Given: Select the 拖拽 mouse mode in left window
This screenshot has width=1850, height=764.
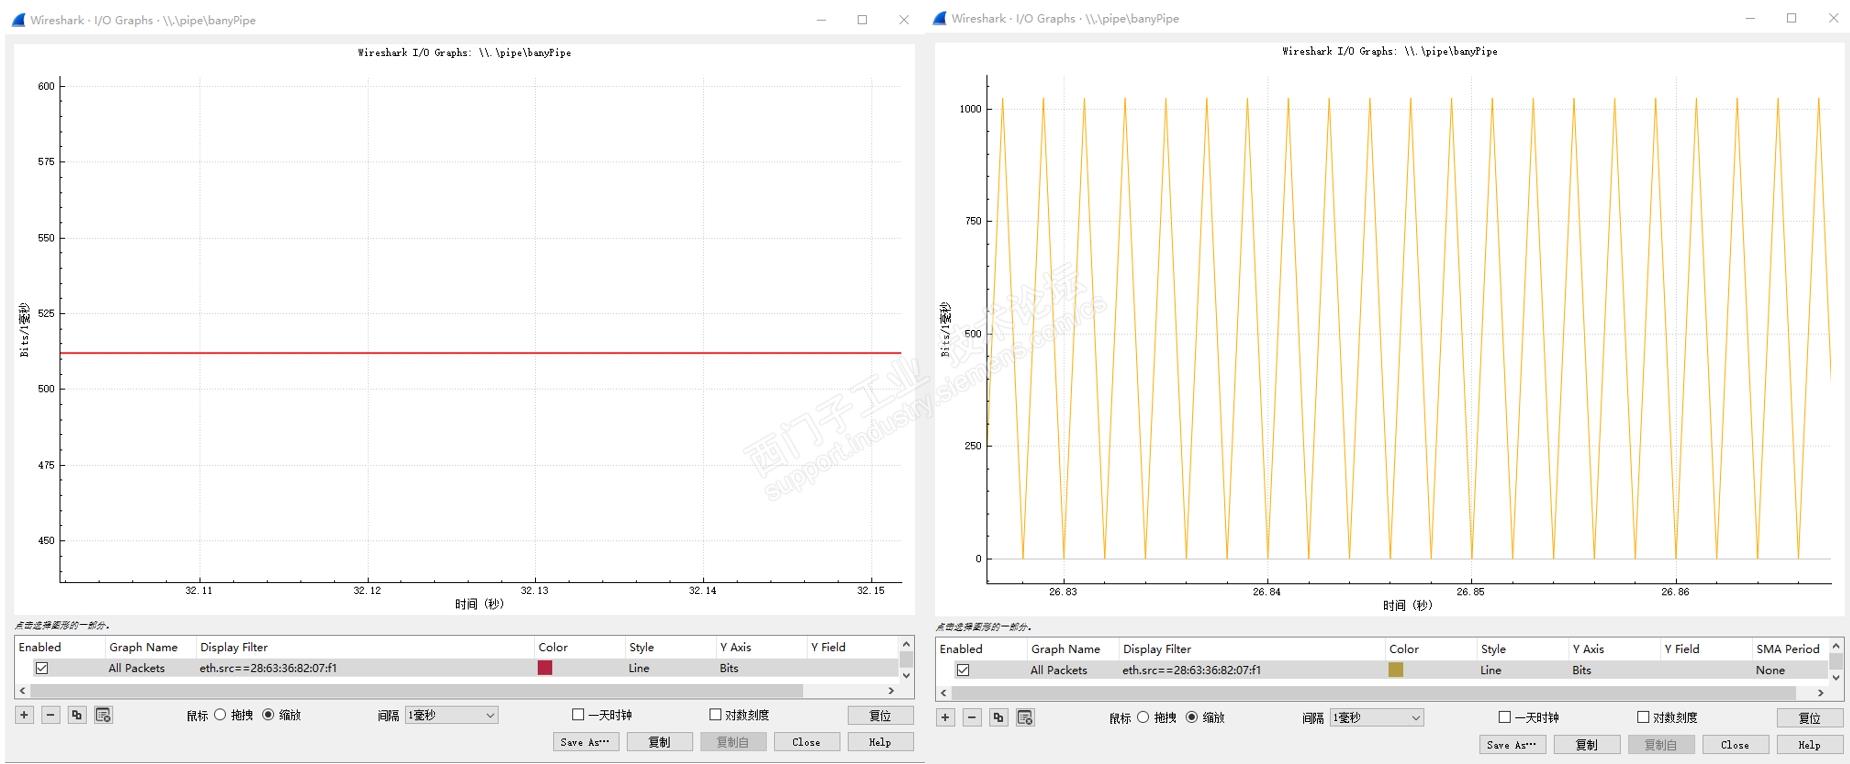Looking at the screenshot, I should pos(220,715).
